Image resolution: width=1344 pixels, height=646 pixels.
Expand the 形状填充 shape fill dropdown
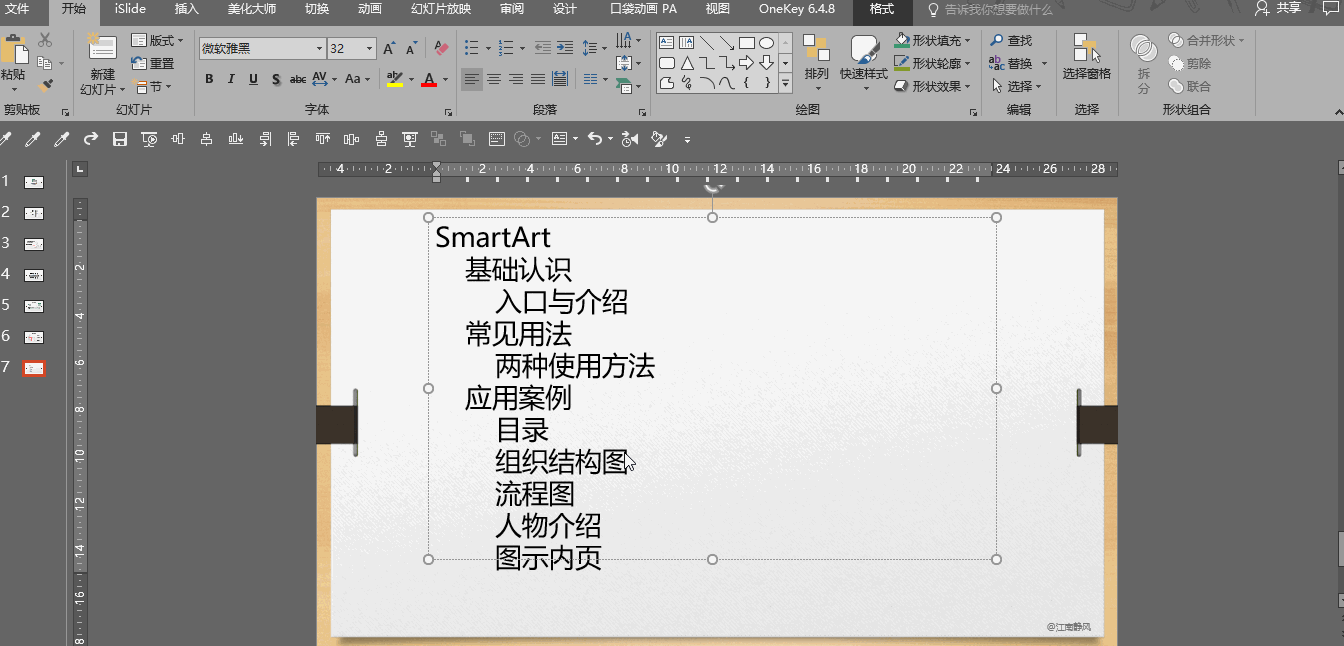point(966,40)
